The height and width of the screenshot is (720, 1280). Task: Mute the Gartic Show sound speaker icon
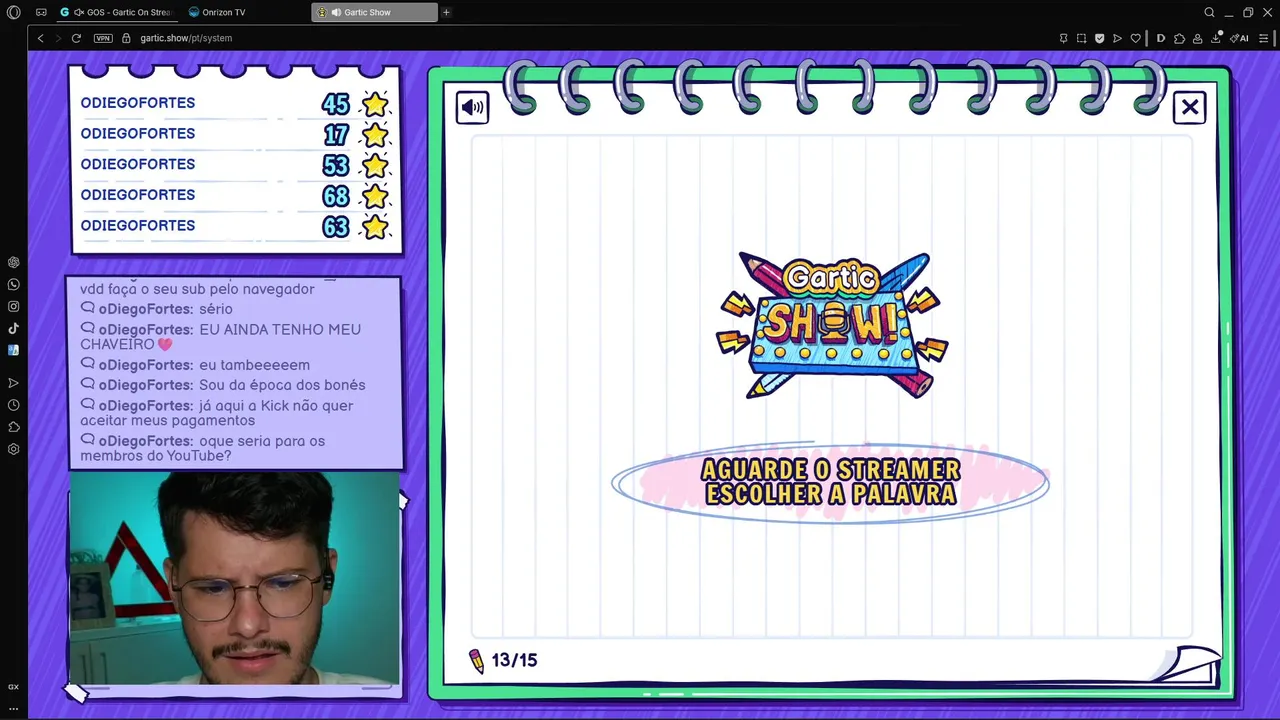(x=473, y=107)
